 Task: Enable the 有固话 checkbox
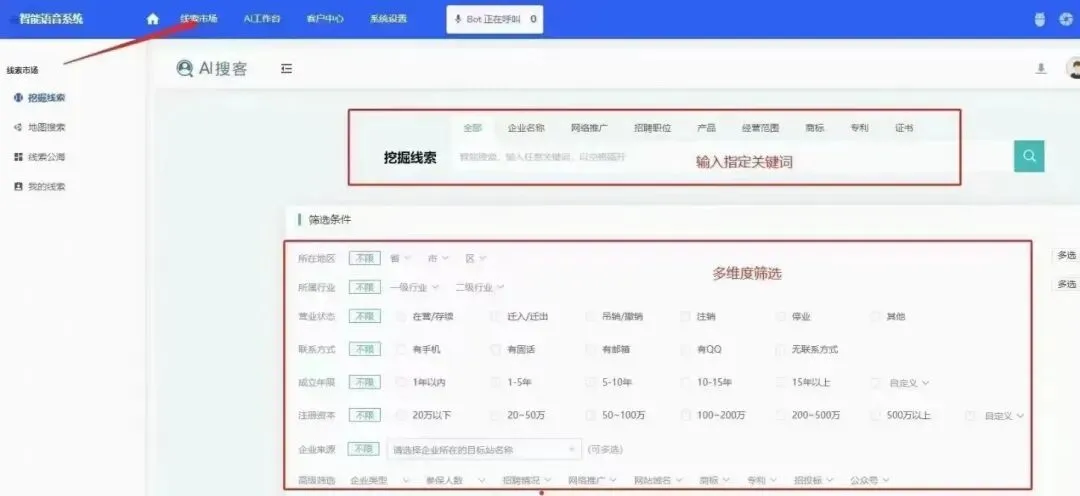pyautogui.click(x=495, y=349)
